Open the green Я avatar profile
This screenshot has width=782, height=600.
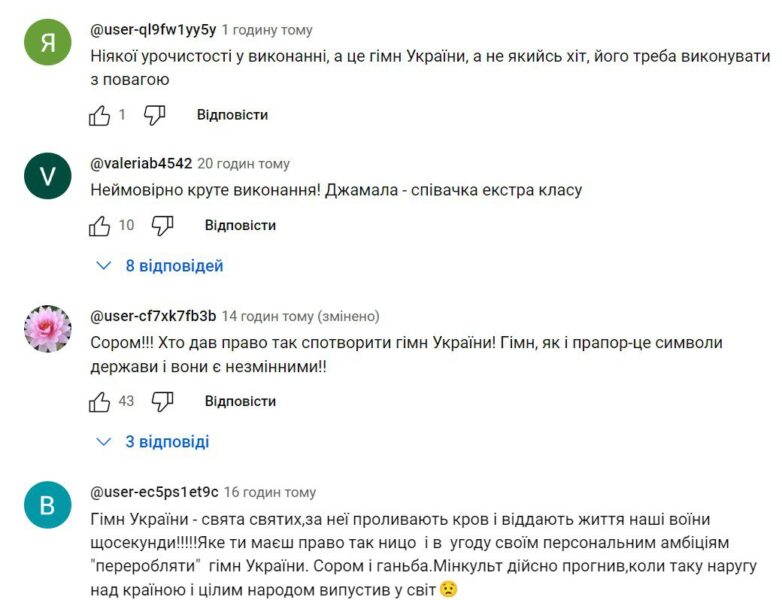click(48, 41)
